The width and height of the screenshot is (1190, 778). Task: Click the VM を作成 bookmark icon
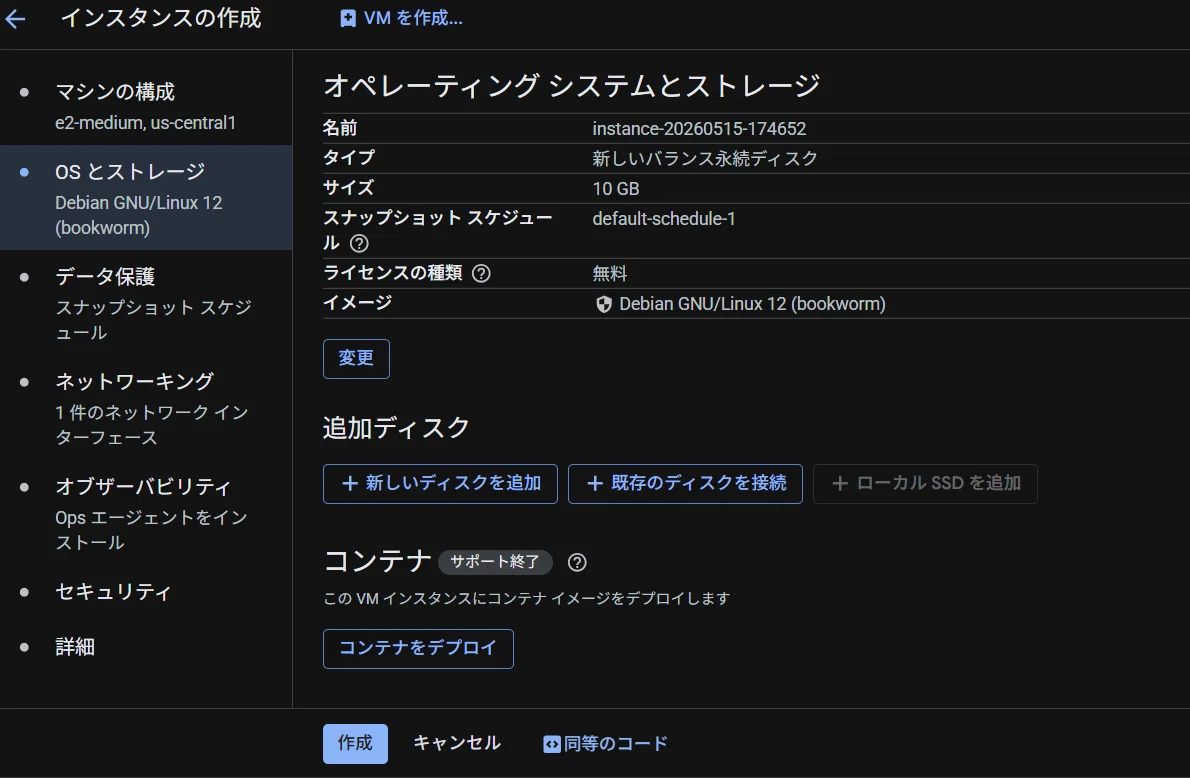(x=348, y=19)
